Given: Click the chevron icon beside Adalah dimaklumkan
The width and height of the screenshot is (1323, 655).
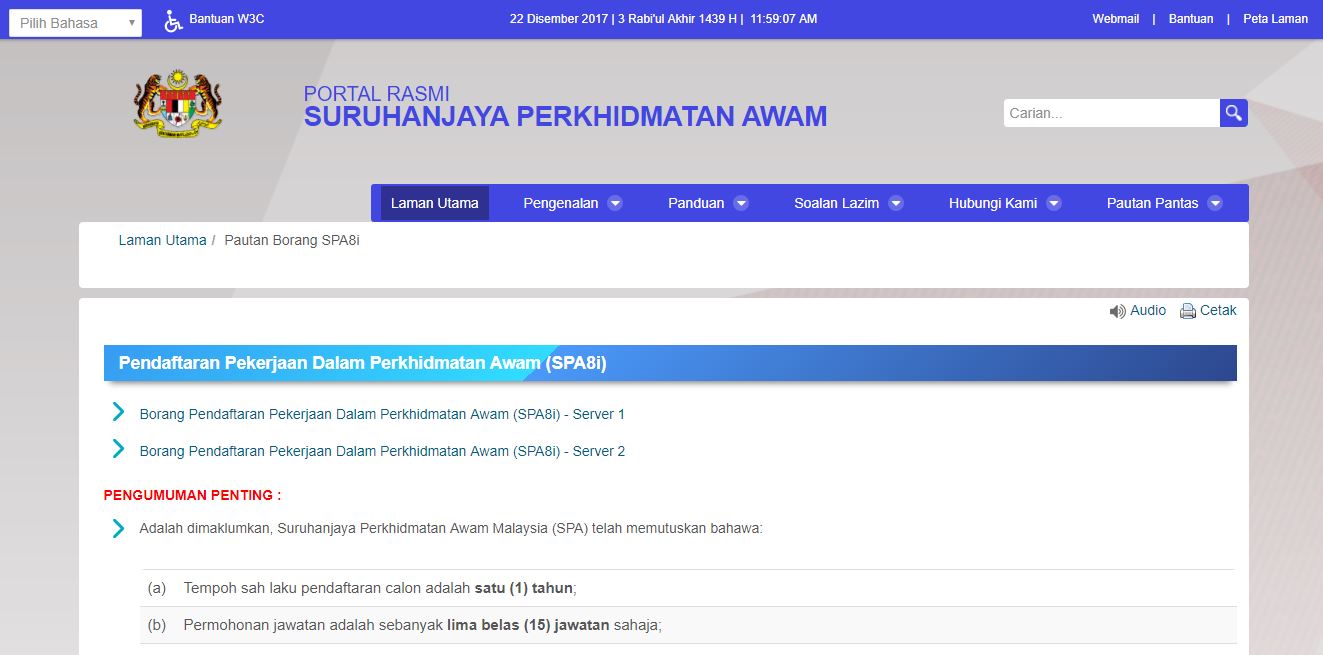Looking at the screenshot, I should point(118,528).
